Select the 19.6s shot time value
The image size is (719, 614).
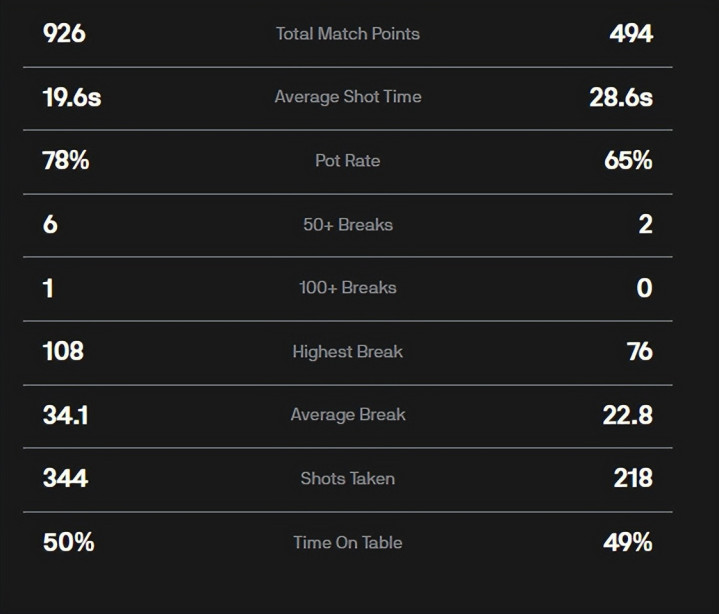[x=72, y=97]
